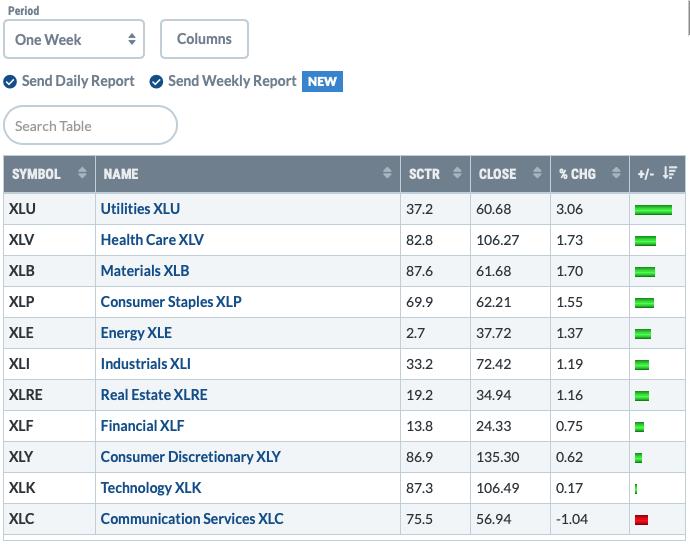Image resolution: width=690 pixels, height=545 pixels.
Task: Sort table by NAME column arrows
Action: point(387,173)
